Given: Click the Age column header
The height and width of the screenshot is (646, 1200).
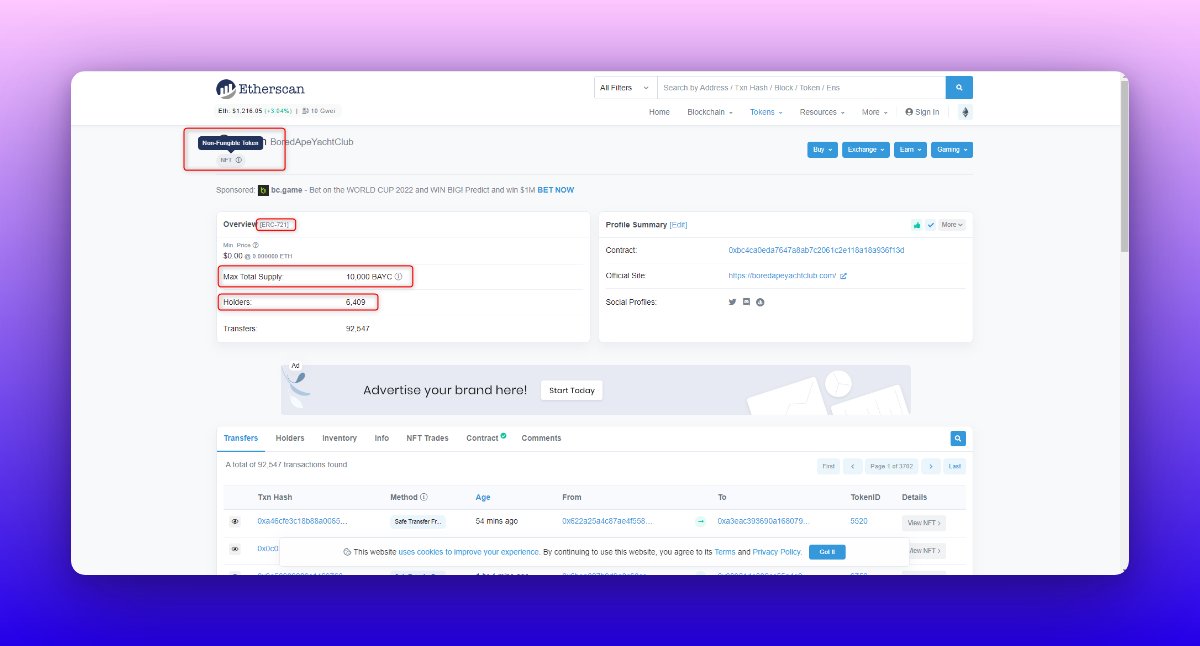Looking at the screenshot, I should [483, 497].
